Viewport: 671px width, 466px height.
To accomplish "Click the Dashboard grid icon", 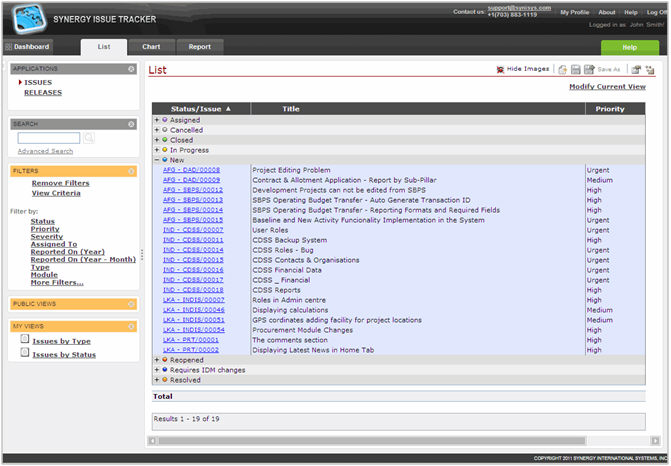I will point(9,47).
